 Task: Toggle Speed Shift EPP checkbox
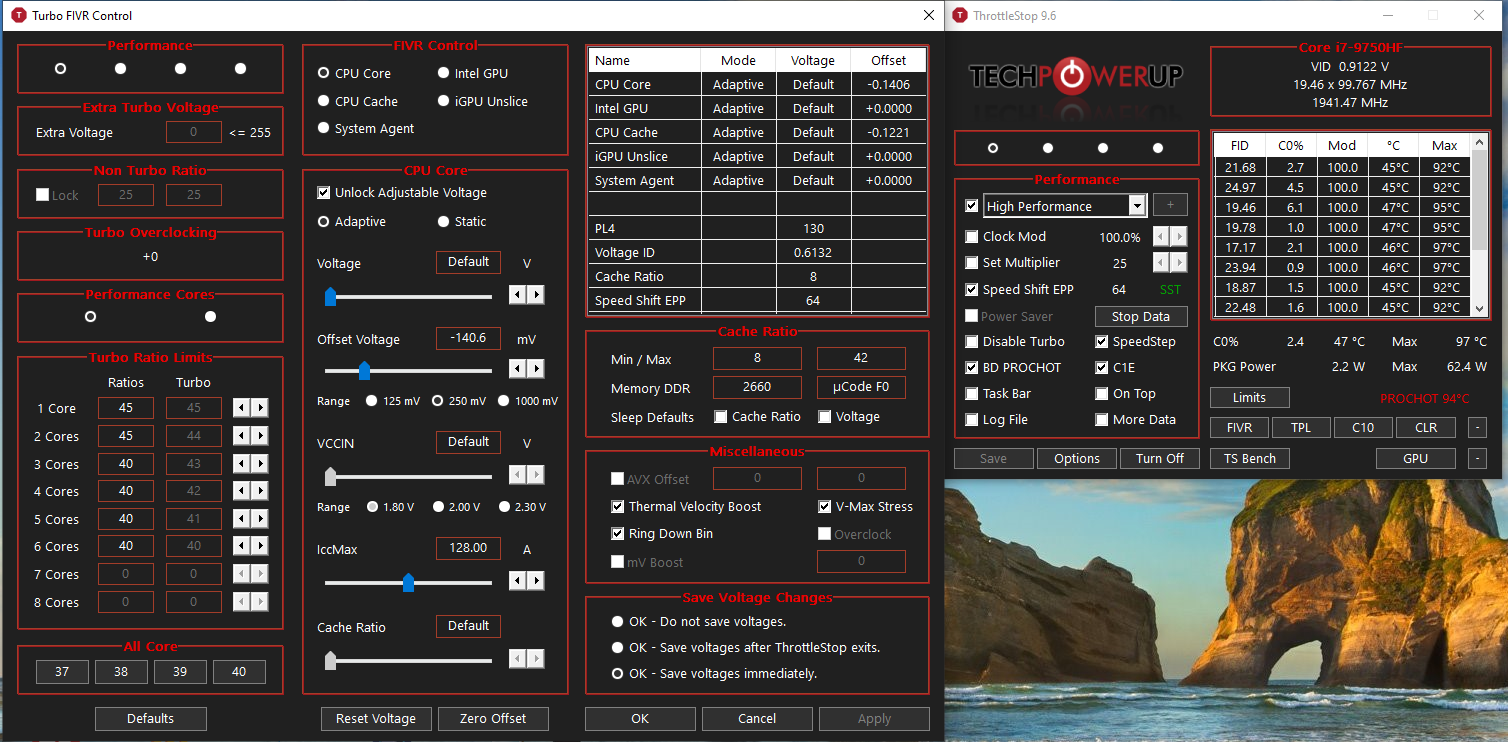click(x=972, y=289)
